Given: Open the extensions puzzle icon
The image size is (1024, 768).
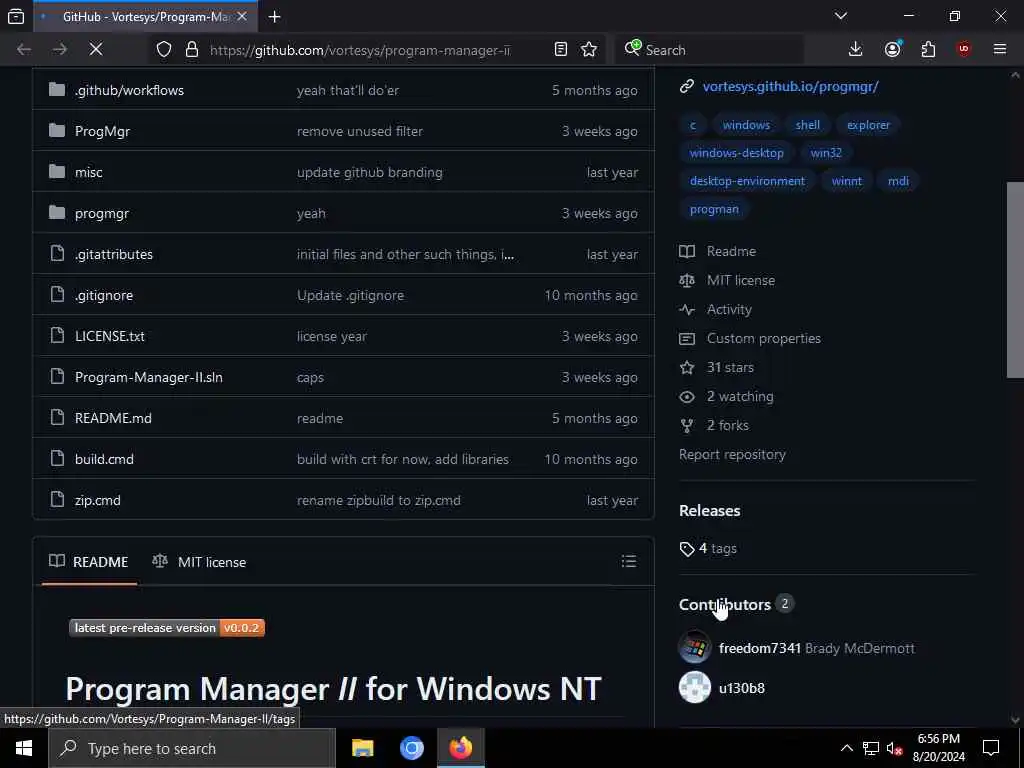Looking at the screenshot, I should pyautogui.click(x=928, y=49).
